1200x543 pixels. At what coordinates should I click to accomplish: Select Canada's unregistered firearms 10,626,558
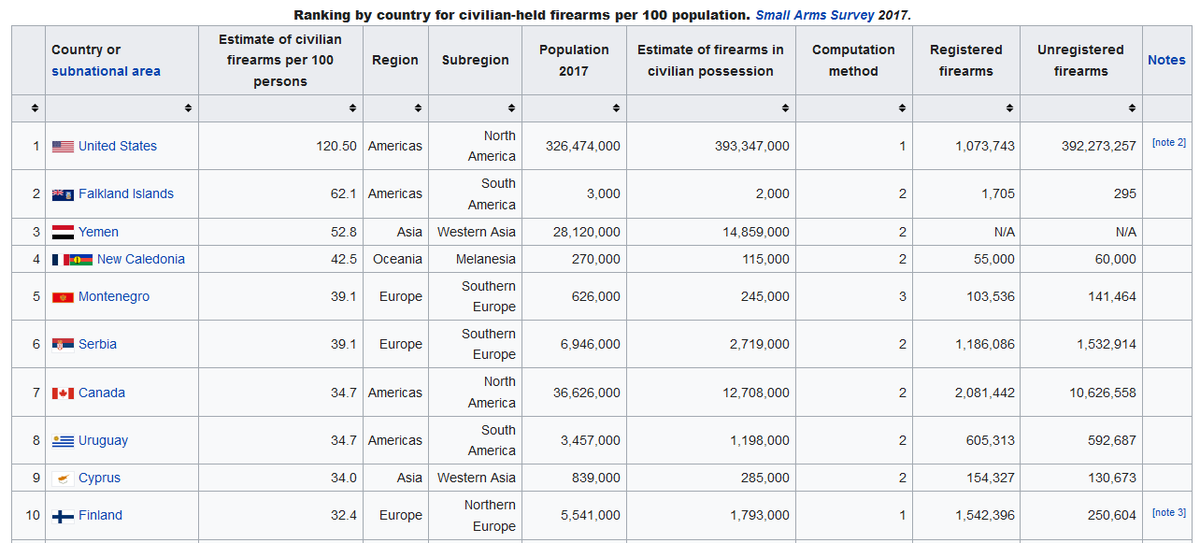click(1103, 393)
